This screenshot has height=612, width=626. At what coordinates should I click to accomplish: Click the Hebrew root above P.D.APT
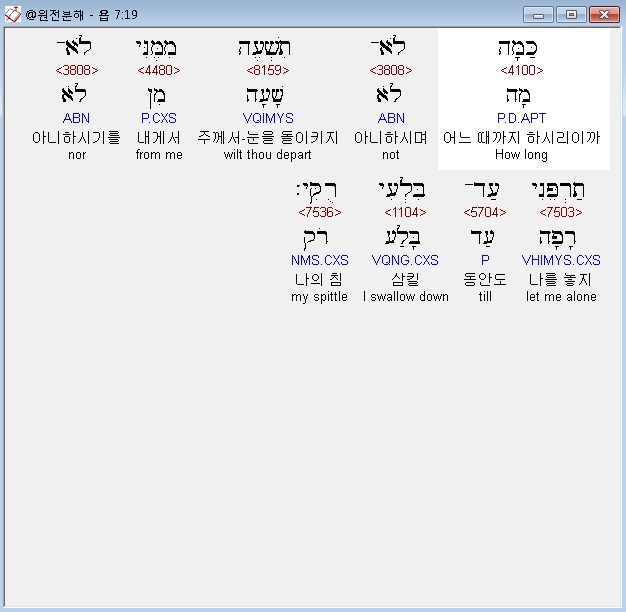518,96
